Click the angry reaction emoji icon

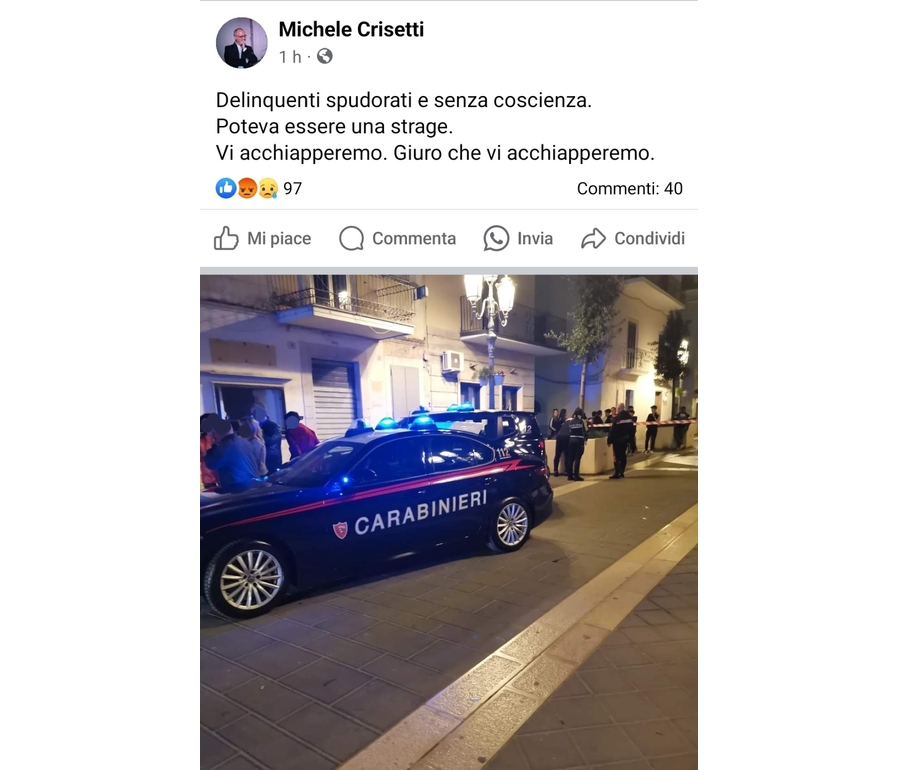tap(247, 188)
